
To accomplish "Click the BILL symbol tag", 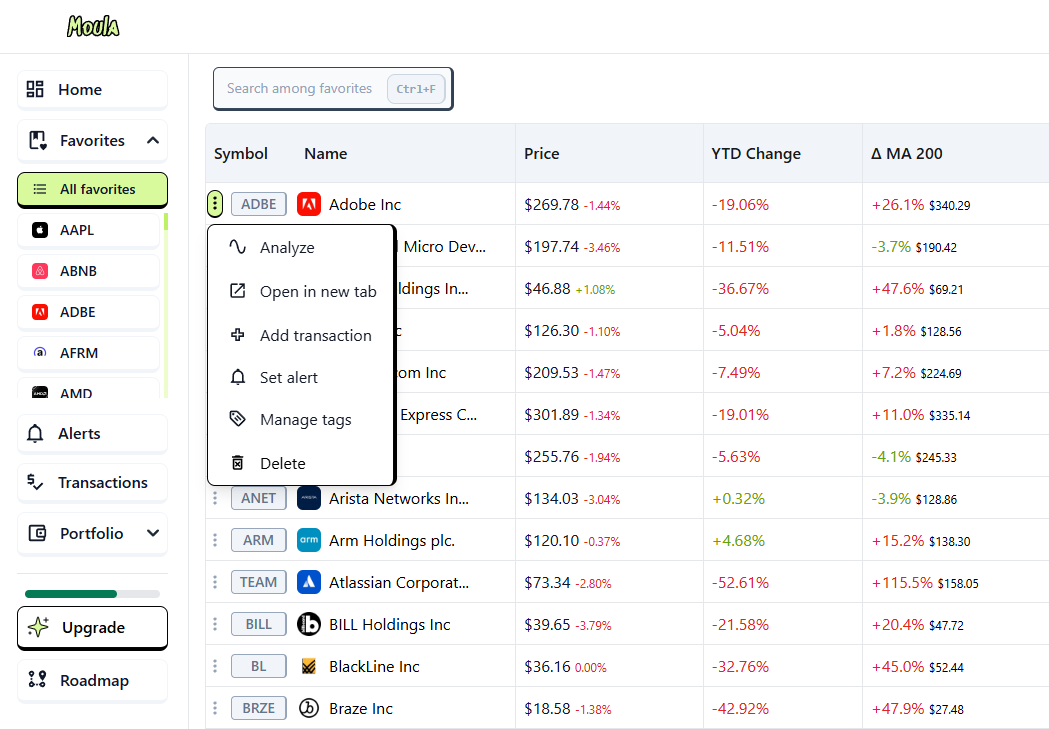I will 259,624.
